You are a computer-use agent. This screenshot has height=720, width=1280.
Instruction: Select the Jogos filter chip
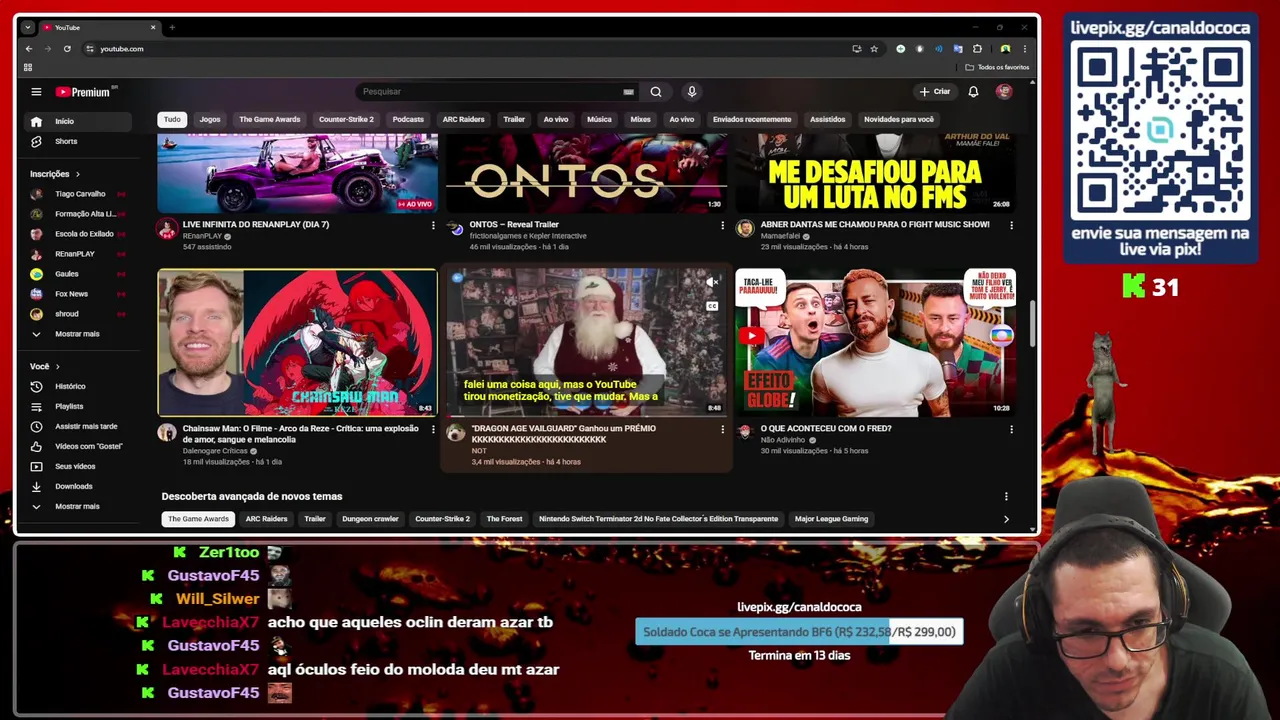pos(210,119)
